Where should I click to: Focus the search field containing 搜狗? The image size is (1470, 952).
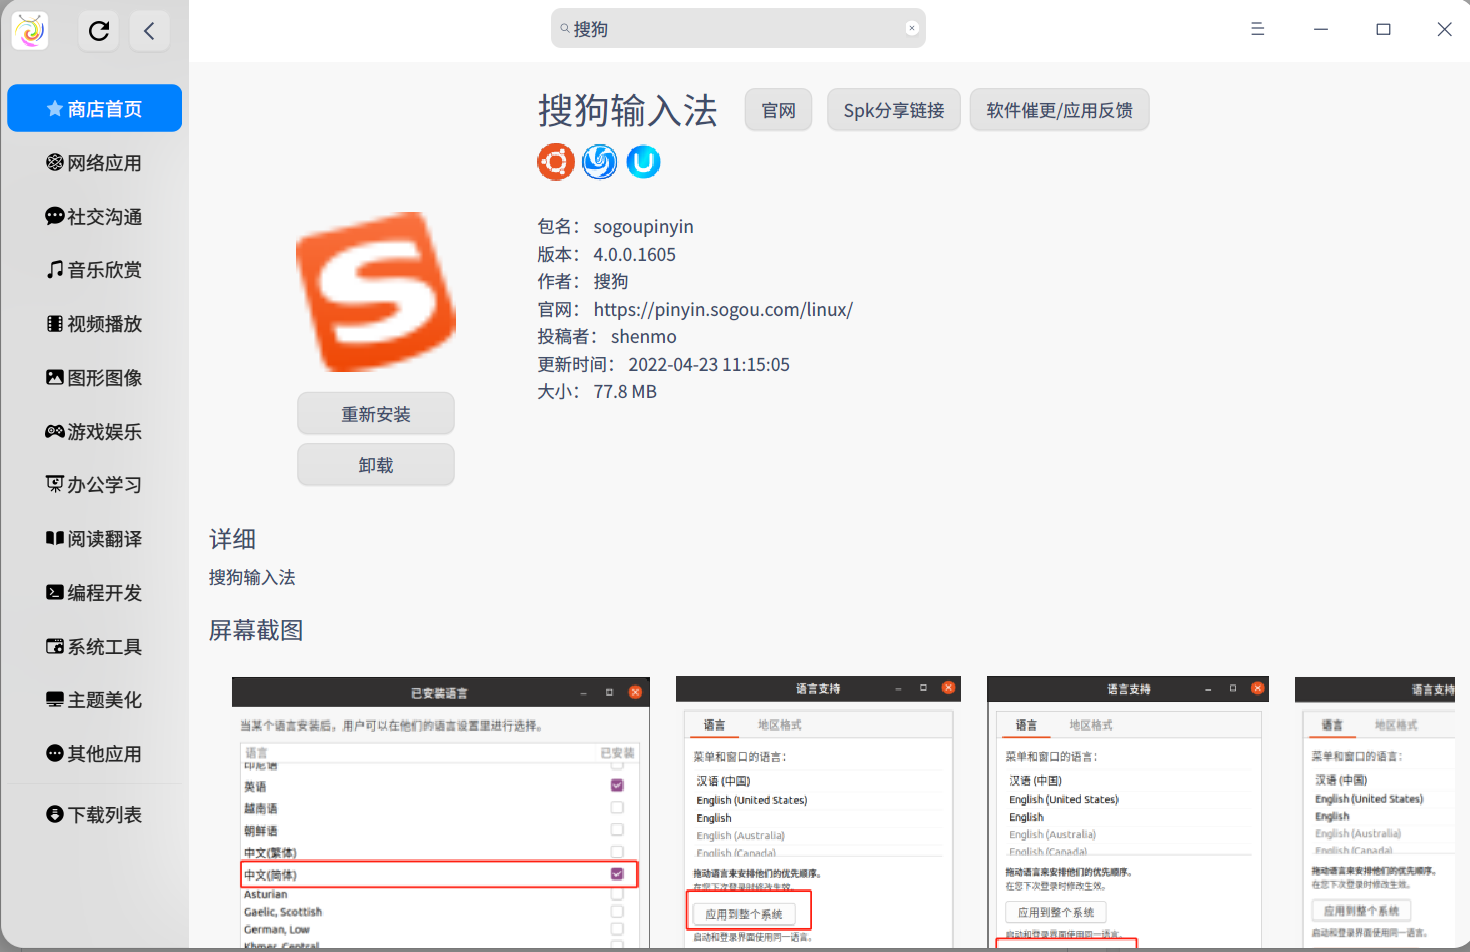click(738, 29)
